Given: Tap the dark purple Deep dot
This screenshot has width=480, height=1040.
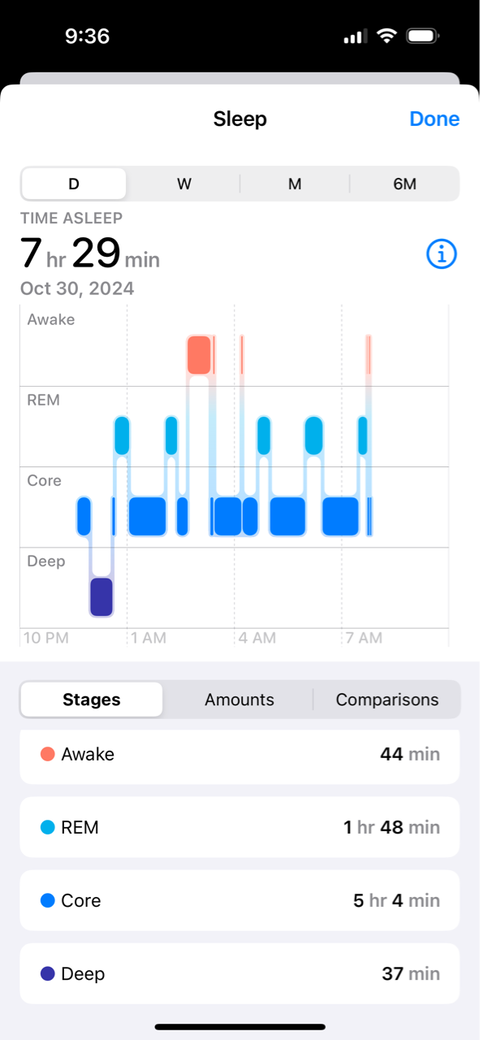Looking at the screenshot, I should pyautogui.click(x=47, y=974).
